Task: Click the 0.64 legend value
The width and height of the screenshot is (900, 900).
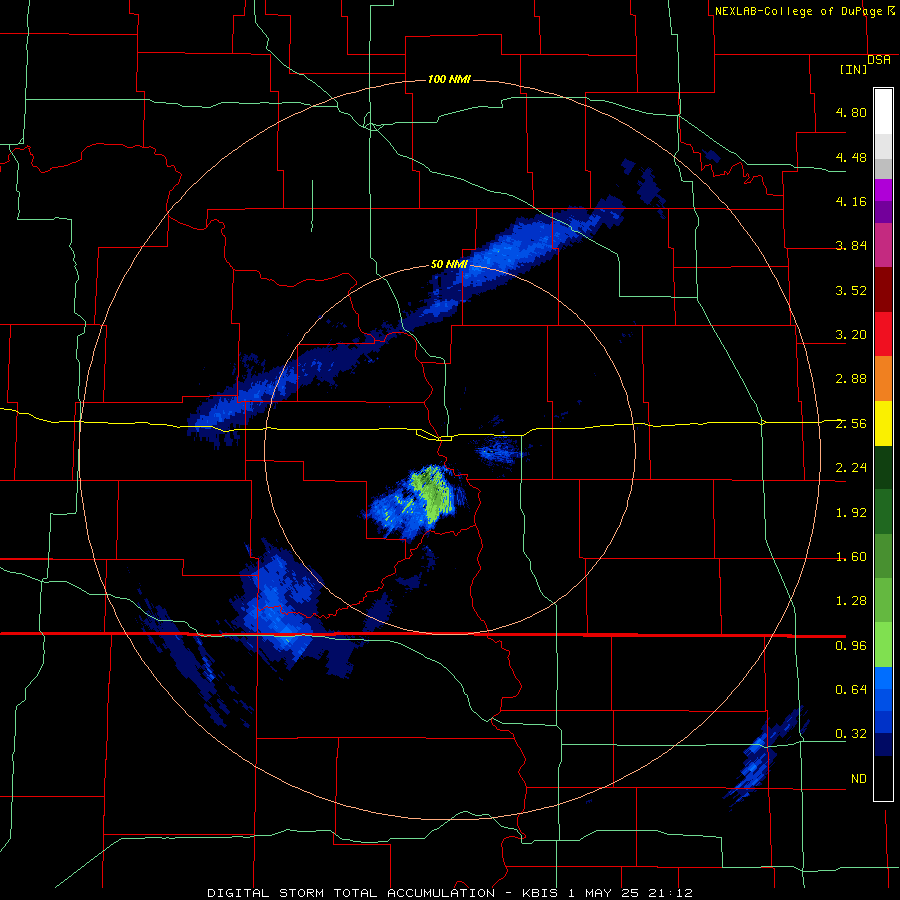Action: (851, 690)
